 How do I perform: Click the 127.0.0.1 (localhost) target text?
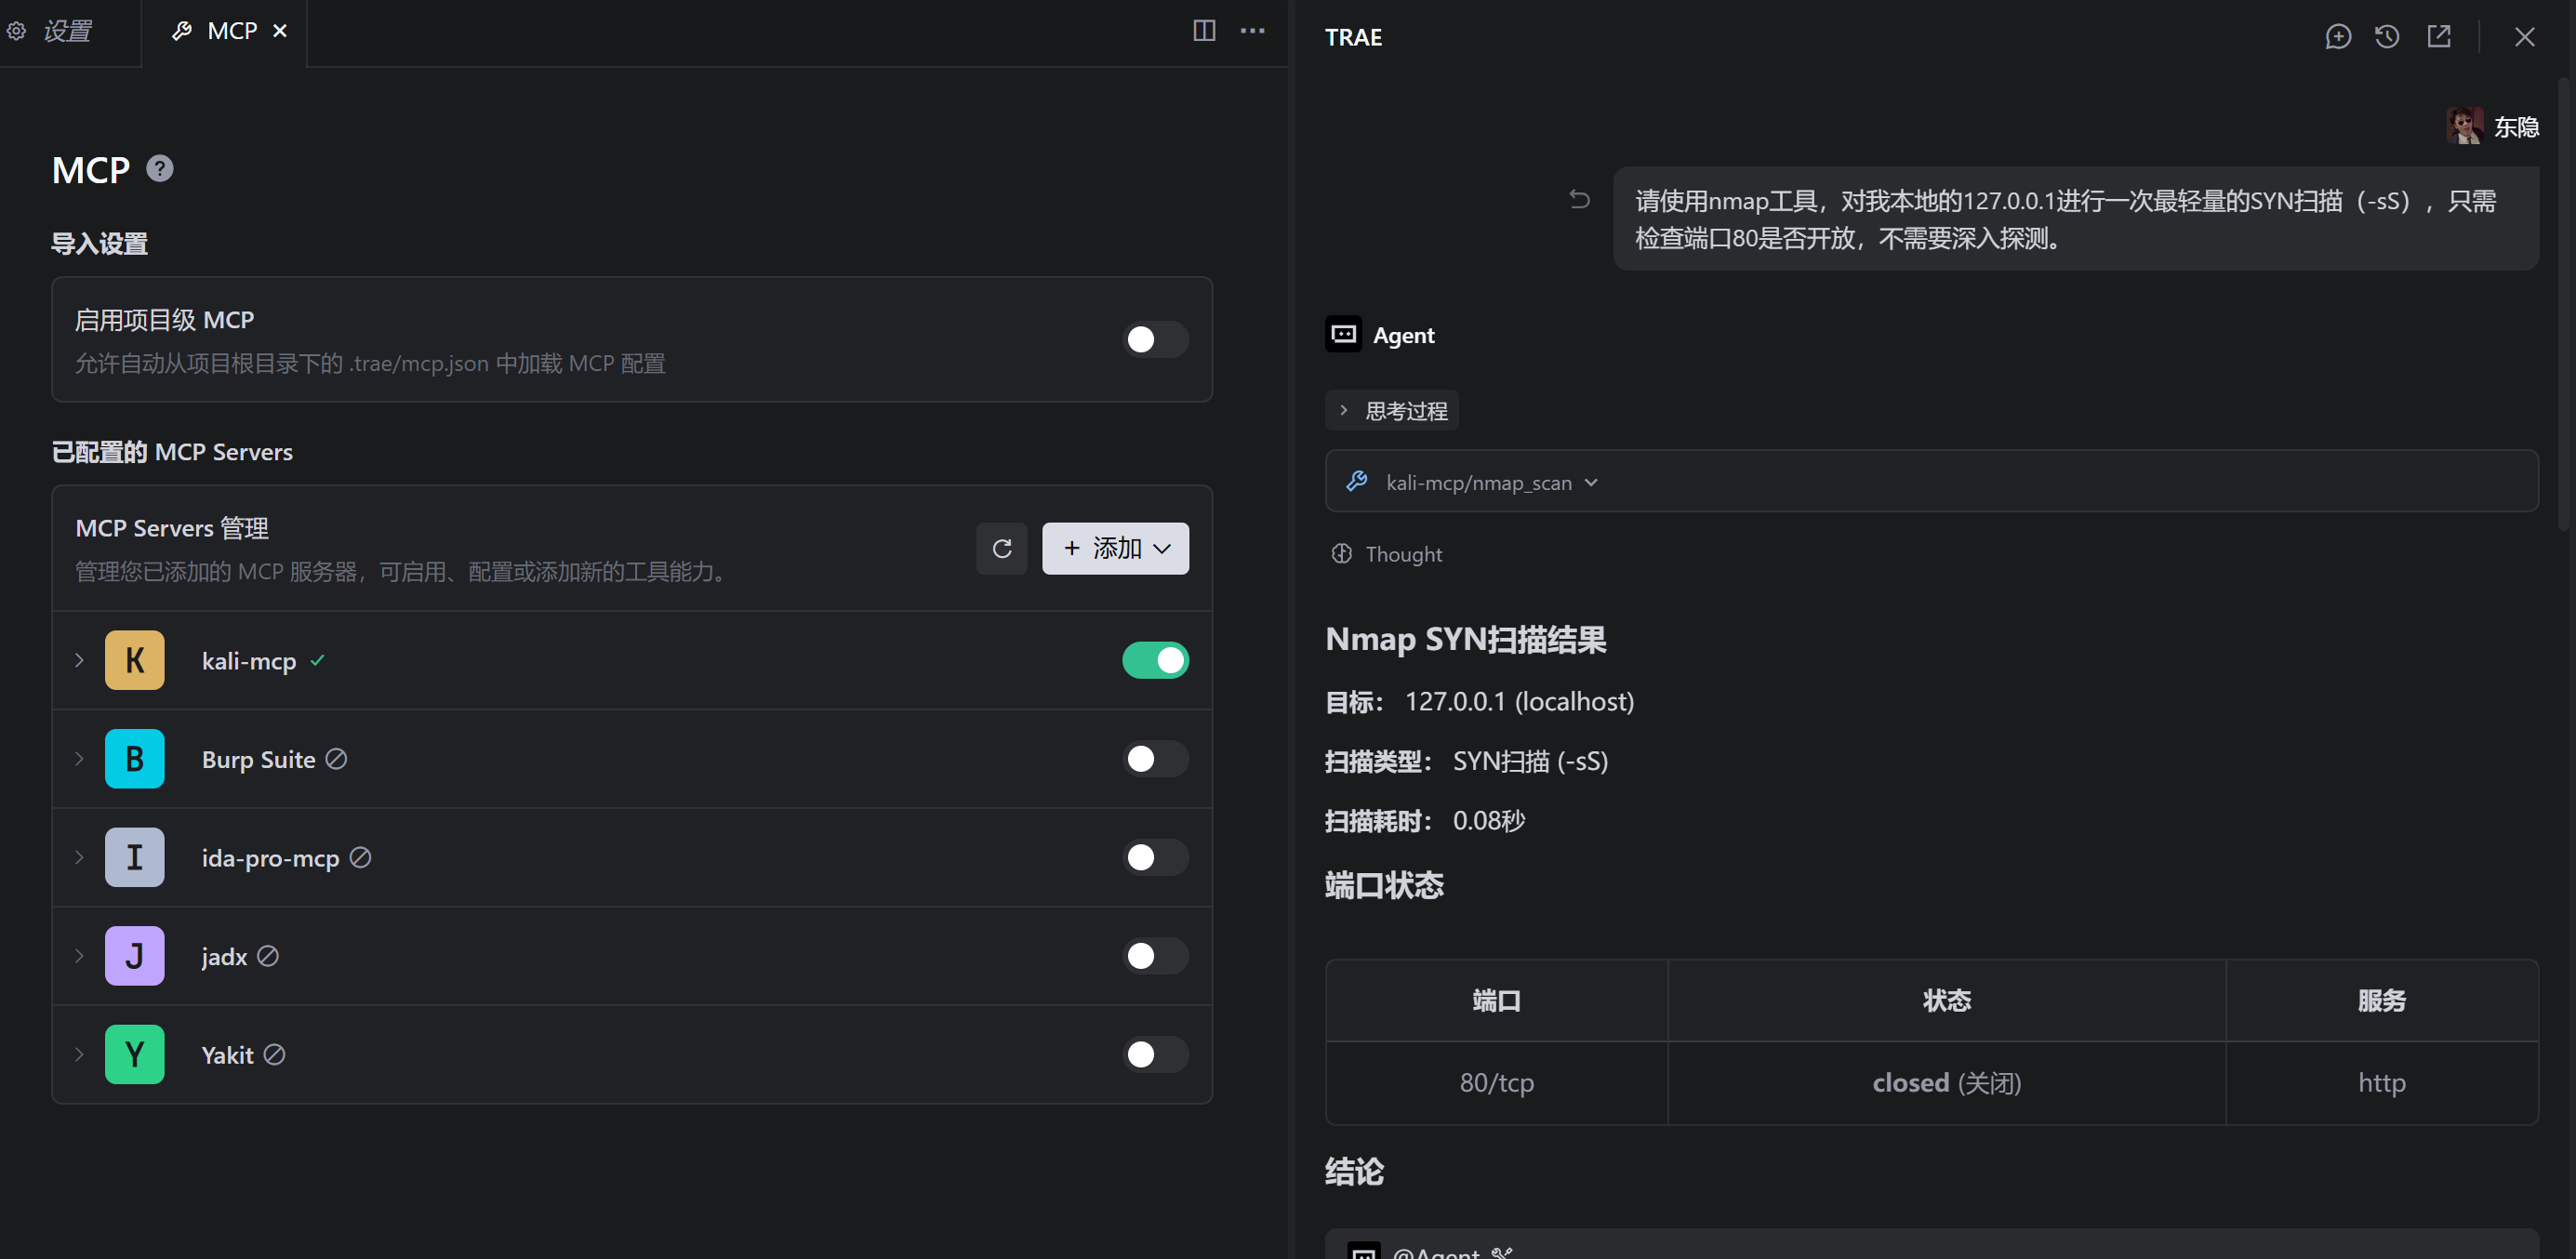click(1519, 701)
